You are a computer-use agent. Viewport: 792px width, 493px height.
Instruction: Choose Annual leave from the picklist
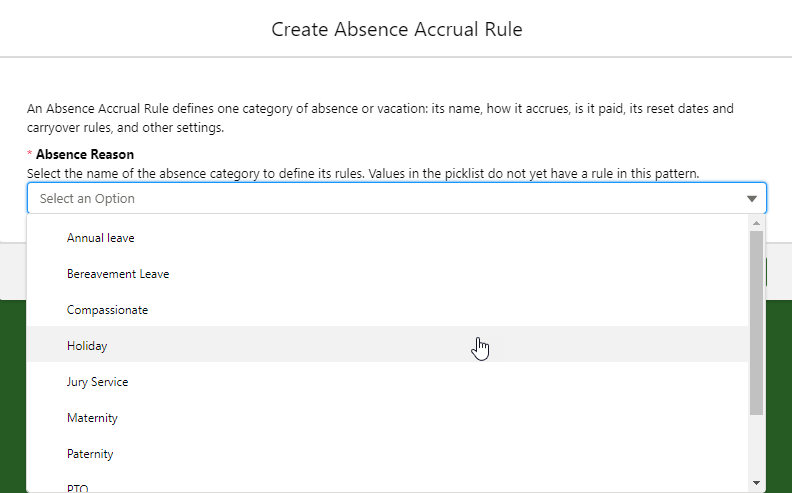(x=101, y=238)
